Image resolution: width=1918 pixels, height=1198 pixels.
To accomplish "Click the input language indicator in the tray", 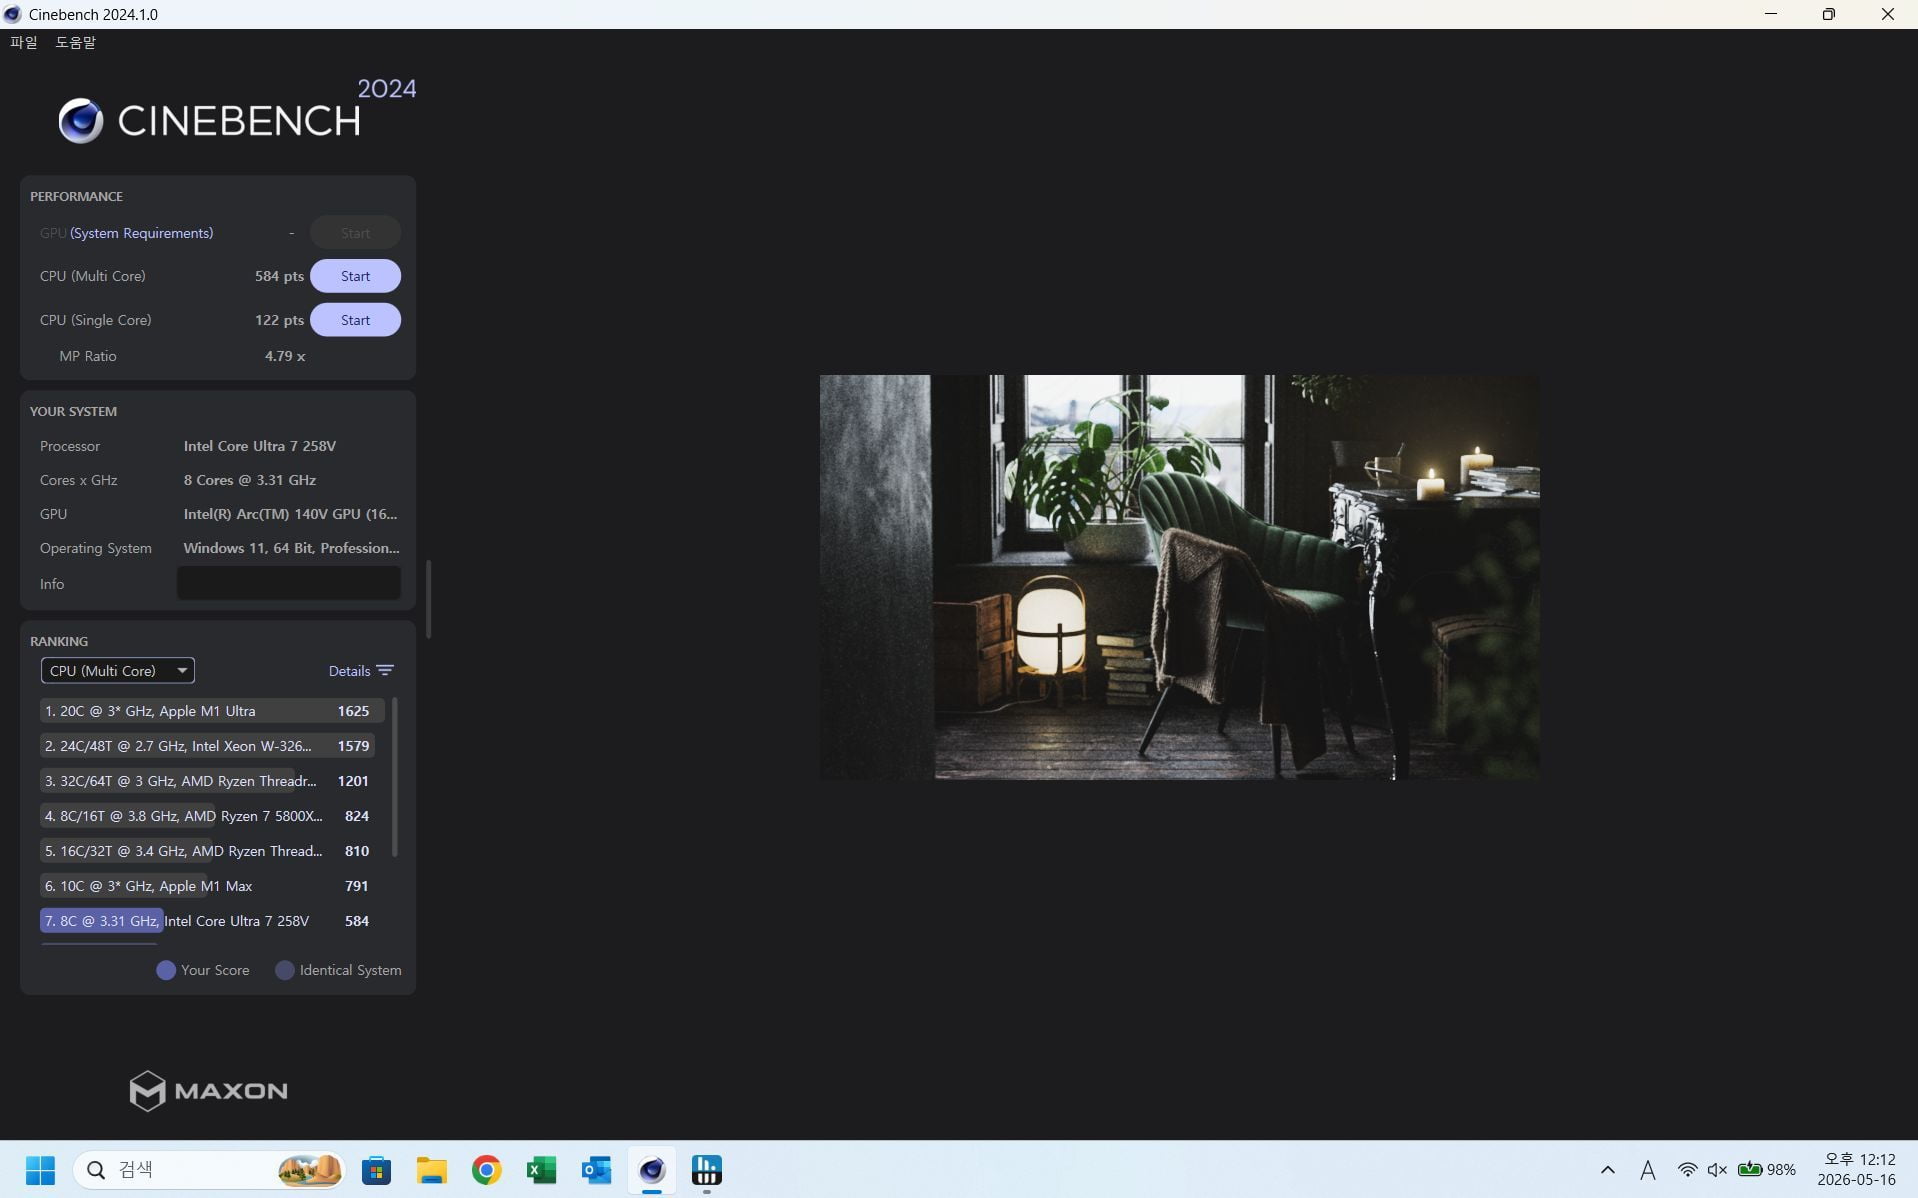I will pyautogui.click(x=1648, y=1170).
